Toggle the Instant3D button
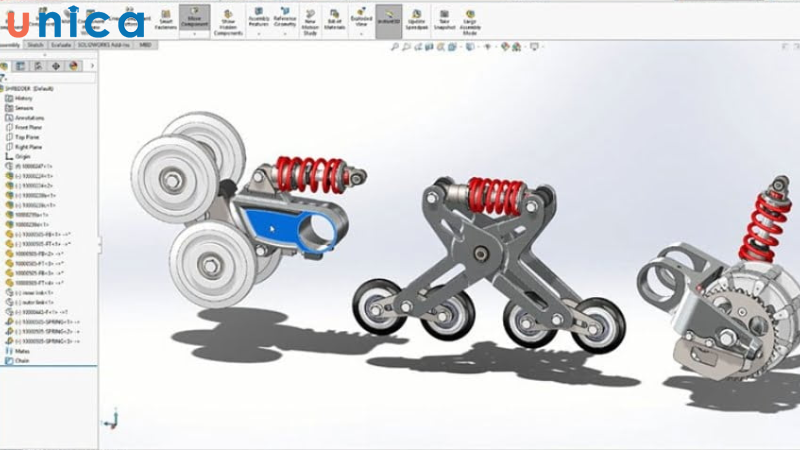 (389, 21)
